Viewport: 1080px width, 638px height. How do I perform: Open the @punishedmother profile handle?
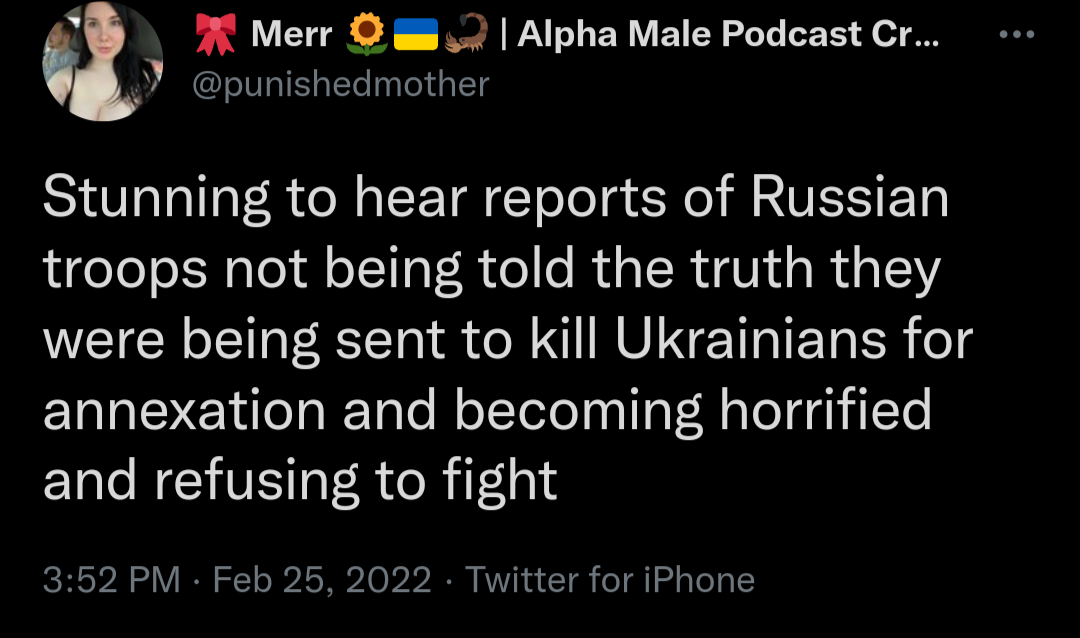click(340, 85)
